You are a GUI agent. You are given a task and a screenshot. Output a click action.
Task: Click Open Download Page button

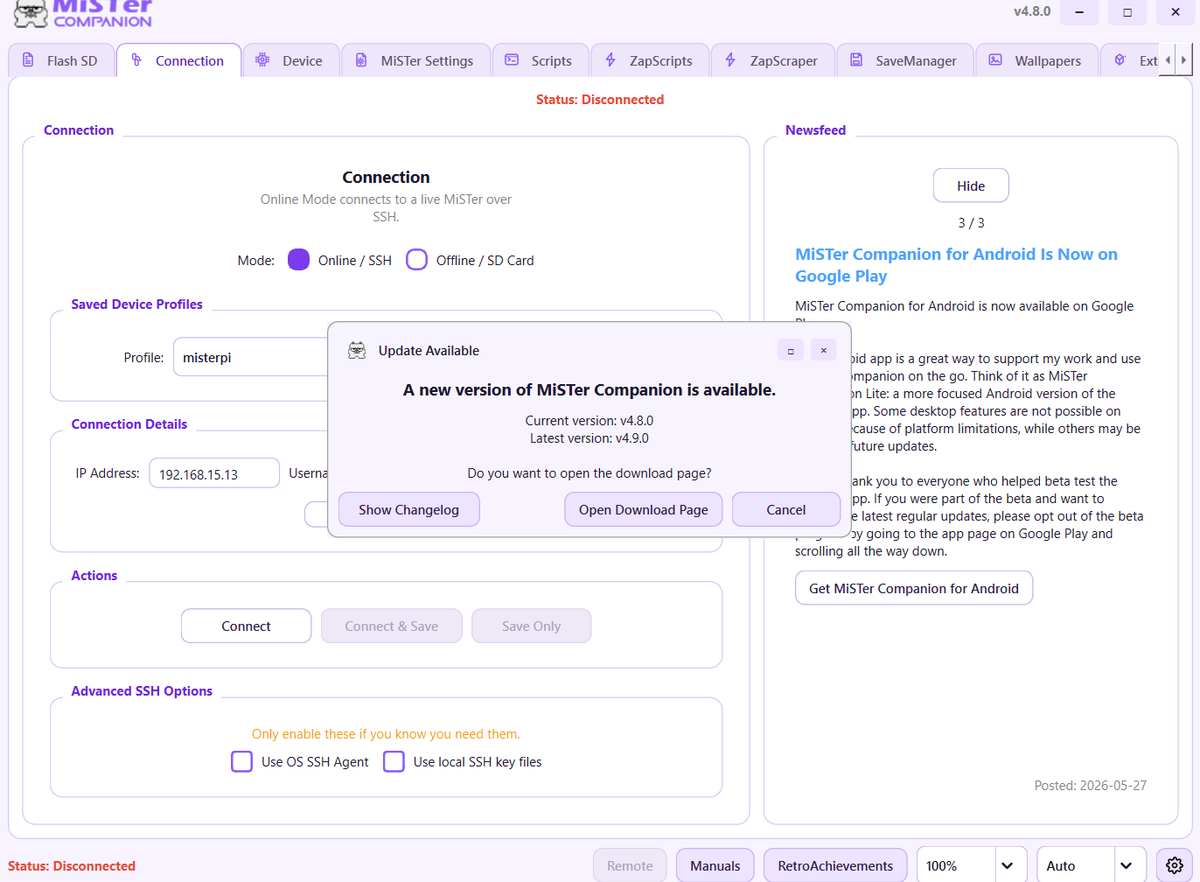643,509
